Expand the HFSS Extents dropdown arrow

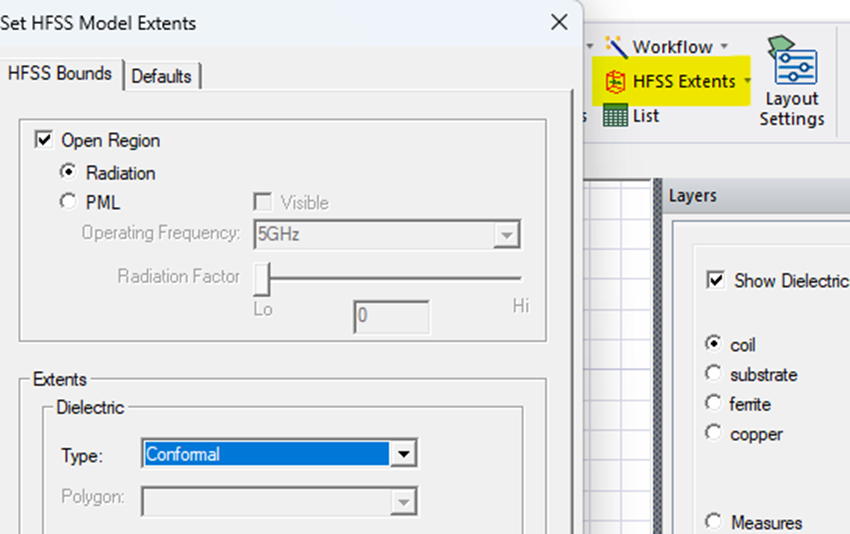pyautogui.click(x=747, y=82)
